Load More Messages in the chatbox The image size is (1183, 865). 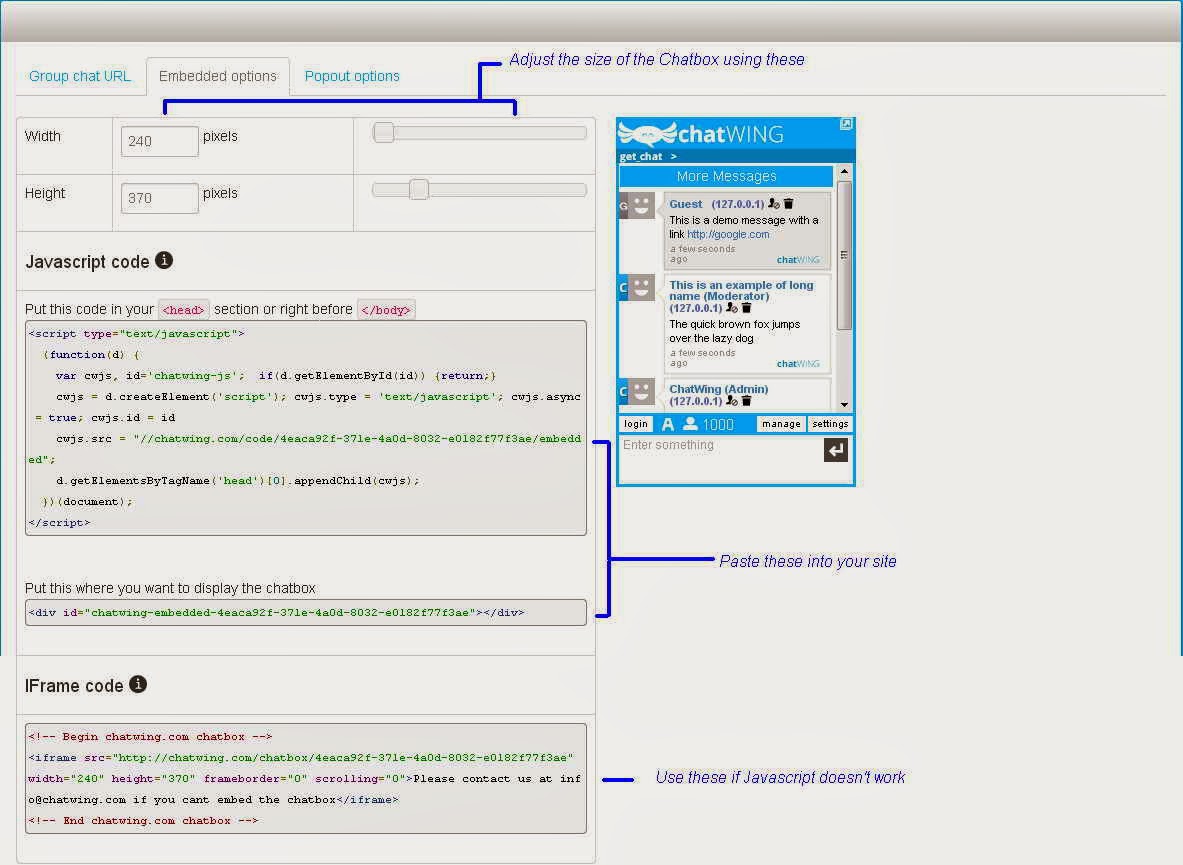coord(726,176)
